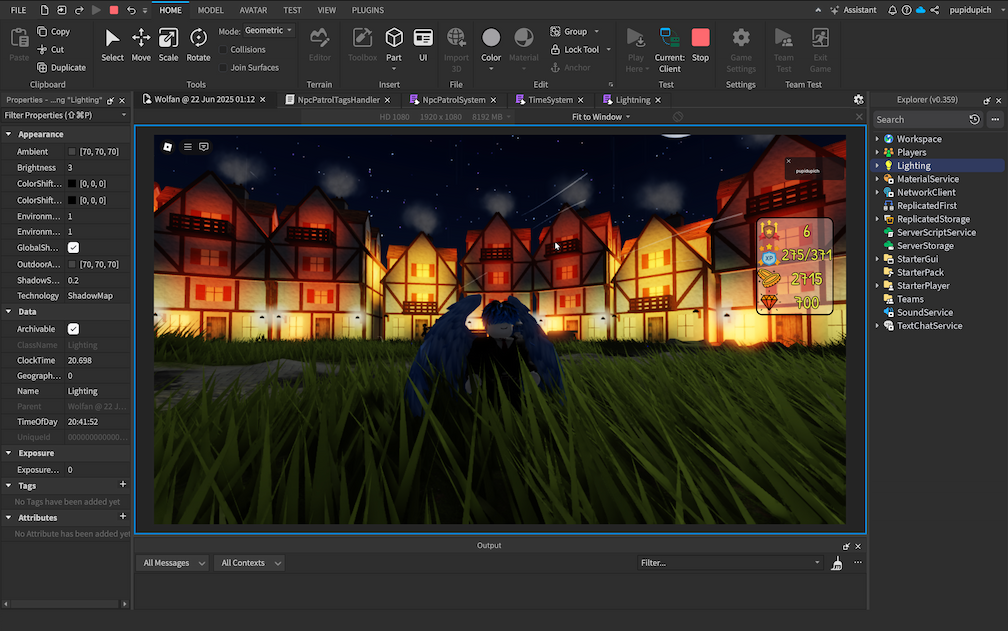
Task: Open the notifications bell
Action: (892, 10)
